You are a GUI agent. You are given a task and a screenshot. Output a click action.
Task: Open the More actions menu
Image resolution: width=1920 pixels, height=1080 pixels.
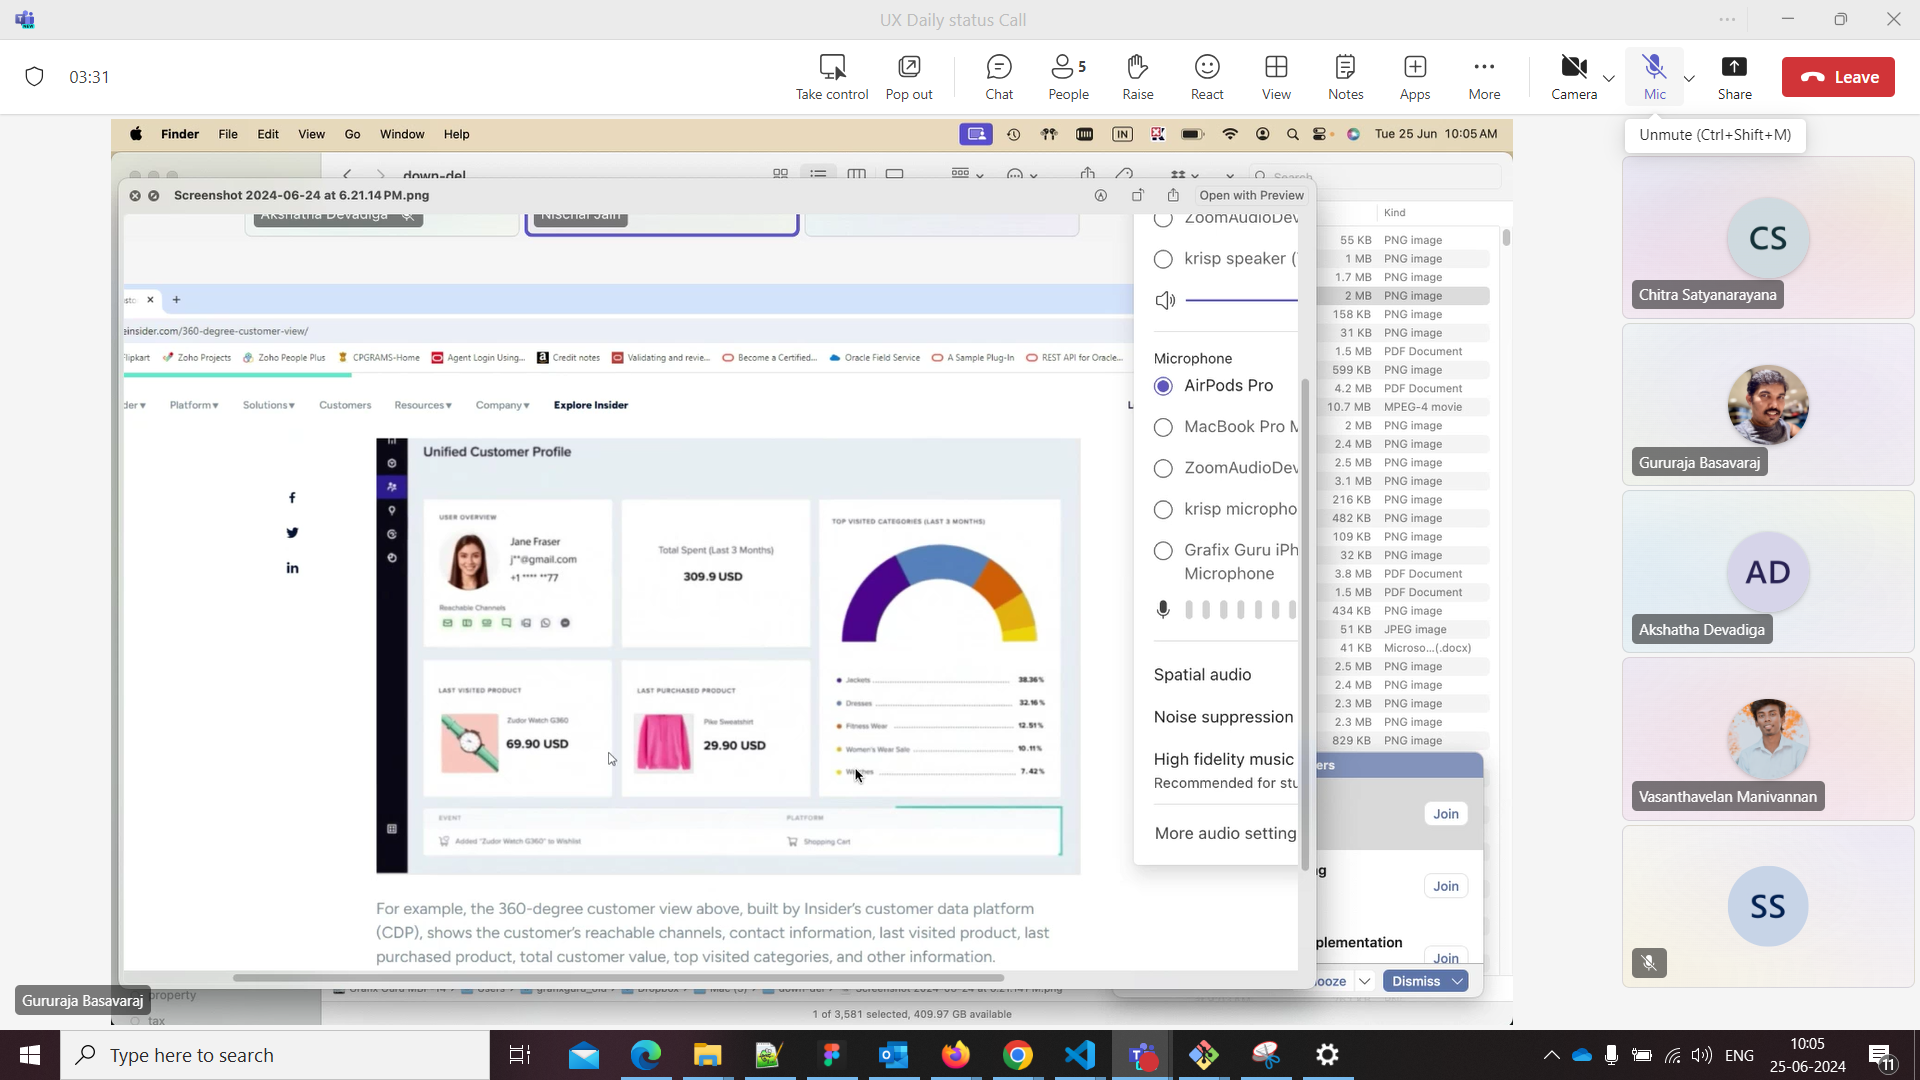[1484, 77]
